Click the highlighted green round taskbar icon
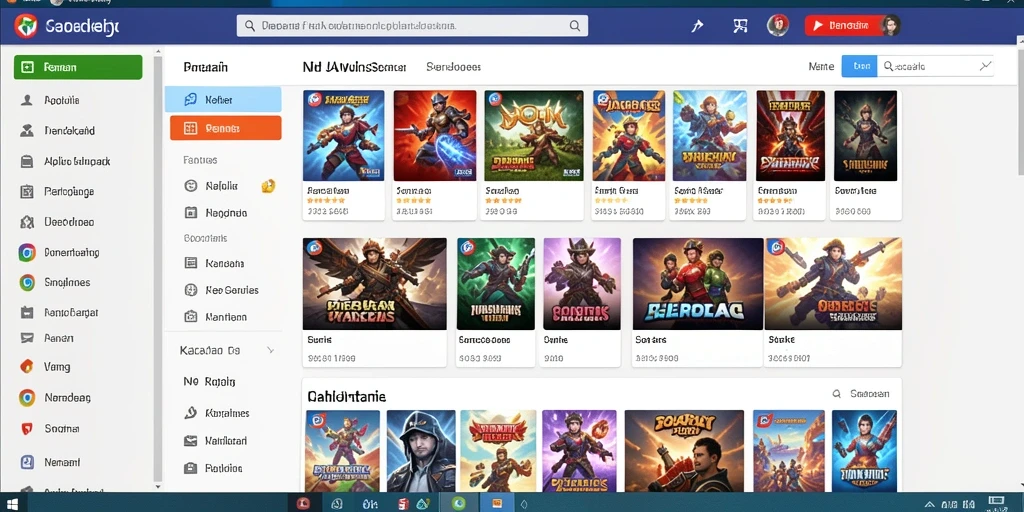1024x512 pixels. [x=458, y=503]
